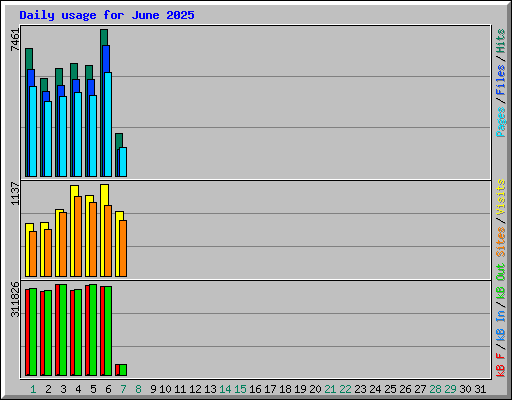Select the green kB Out bar for day 3

click(63, 330)
